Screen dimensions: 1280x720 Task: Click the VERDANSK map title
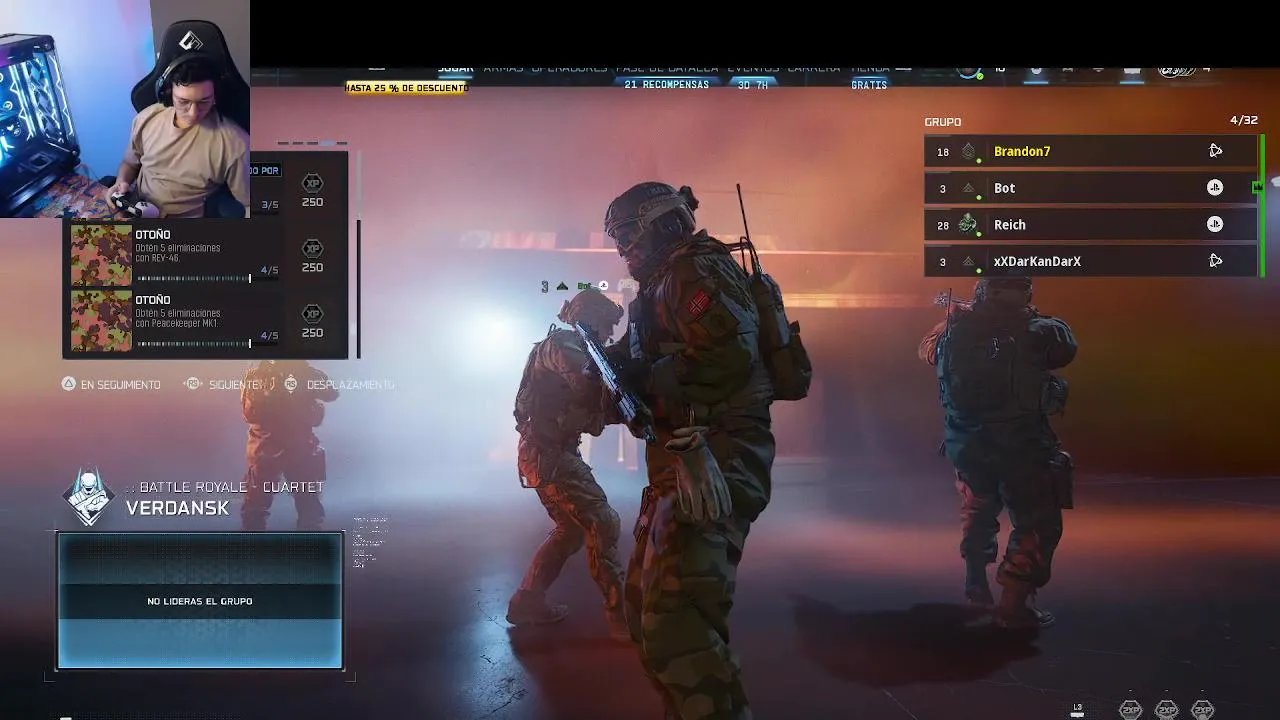(x=178, y=508)
